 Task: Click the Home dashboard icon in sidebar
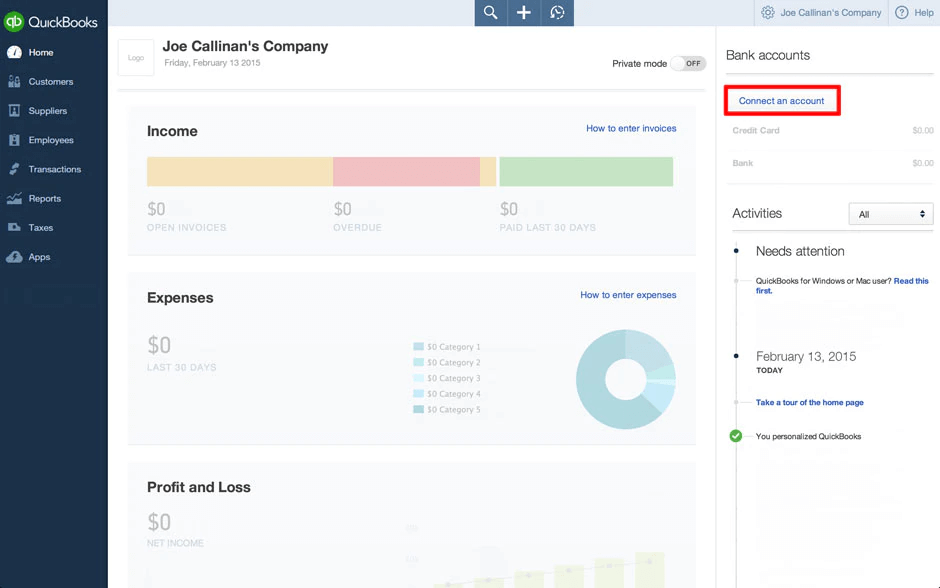click(14, 53)
